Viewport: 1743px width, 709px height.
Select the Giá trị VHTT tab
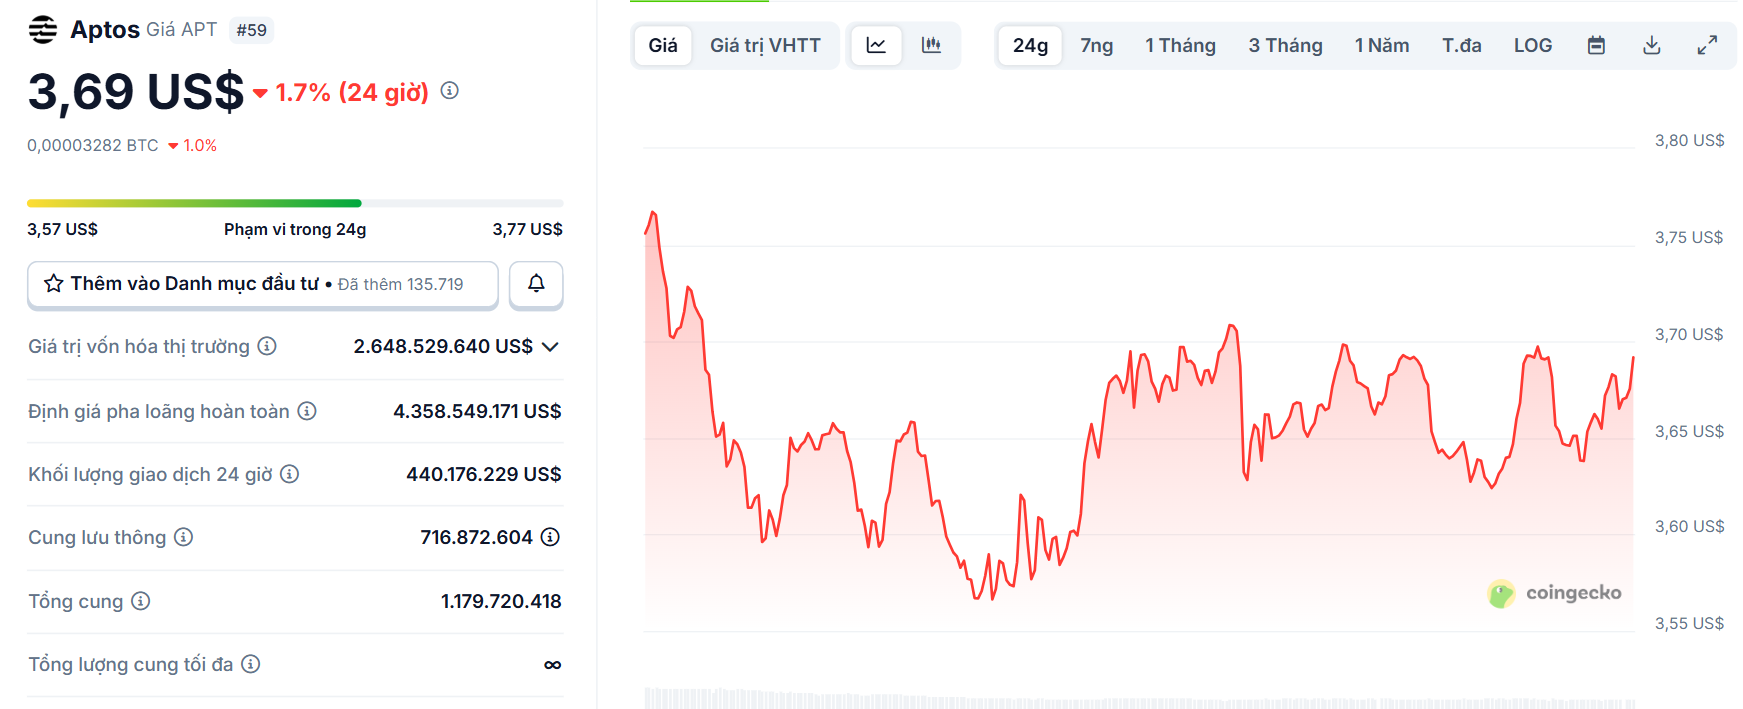point(765,45)
